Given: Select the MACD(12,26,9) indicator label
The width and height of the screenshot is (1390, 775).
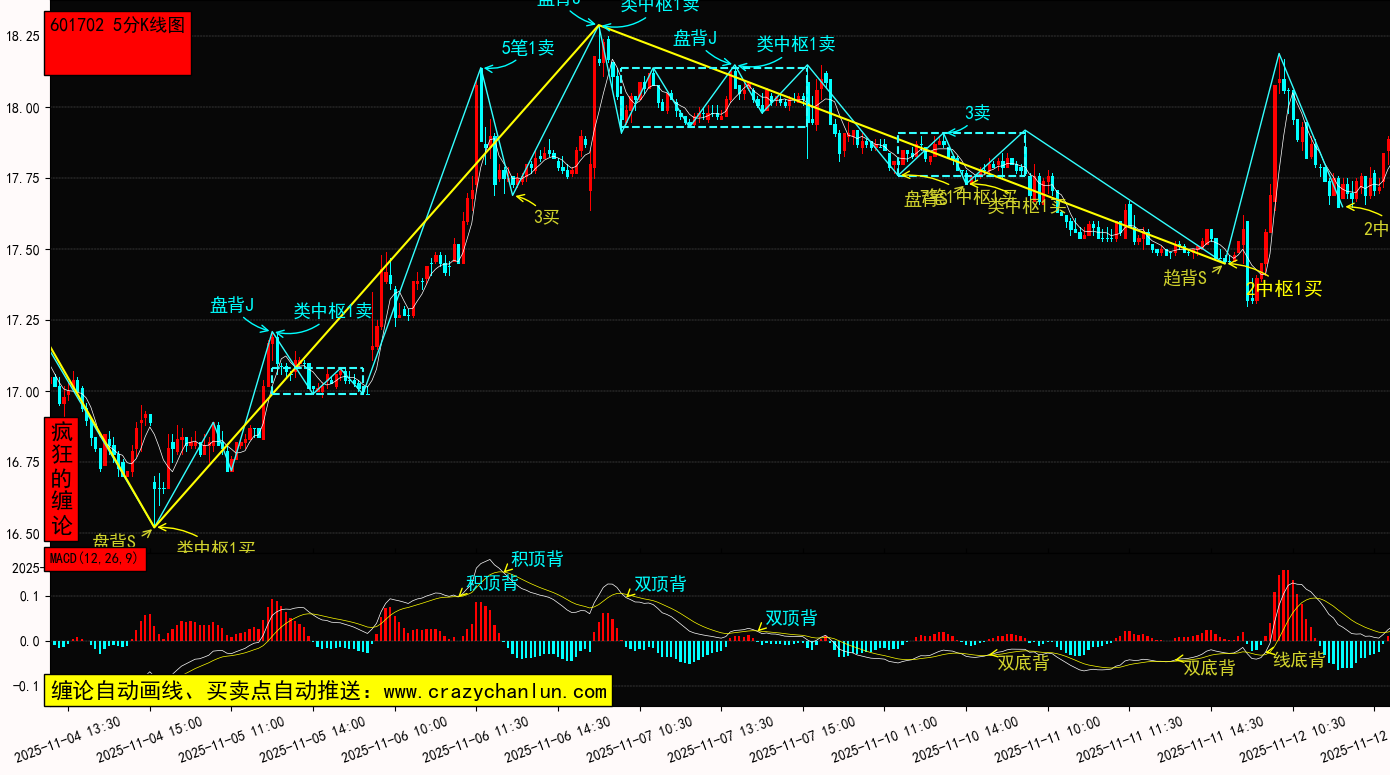Looking at the screenshot, I should coord(95,559).
